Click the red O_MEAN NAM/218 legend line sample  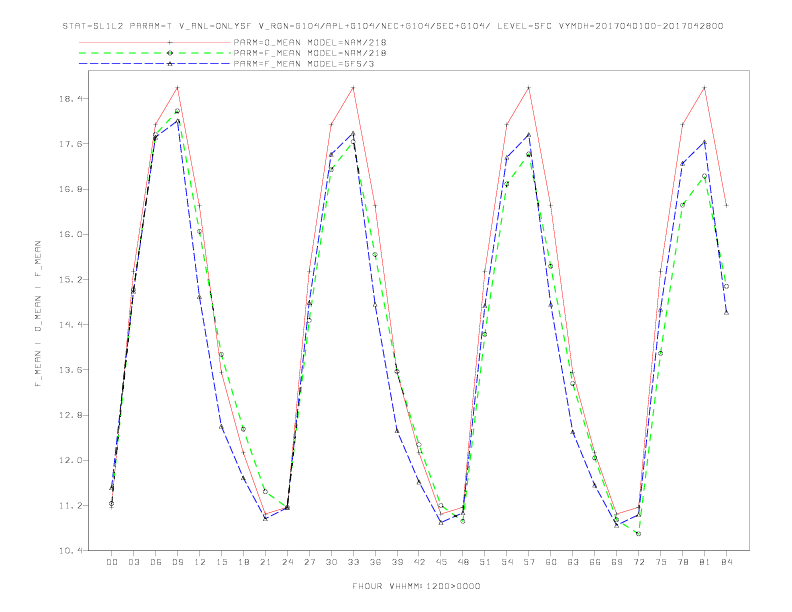click(x=155, y=42)
